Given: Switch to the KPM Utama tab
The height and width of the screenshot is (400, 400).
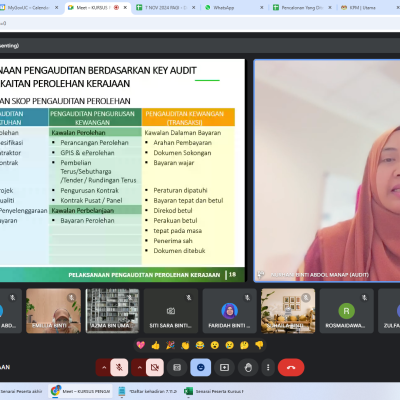Looking at the screenshot, I should point(363,7).
